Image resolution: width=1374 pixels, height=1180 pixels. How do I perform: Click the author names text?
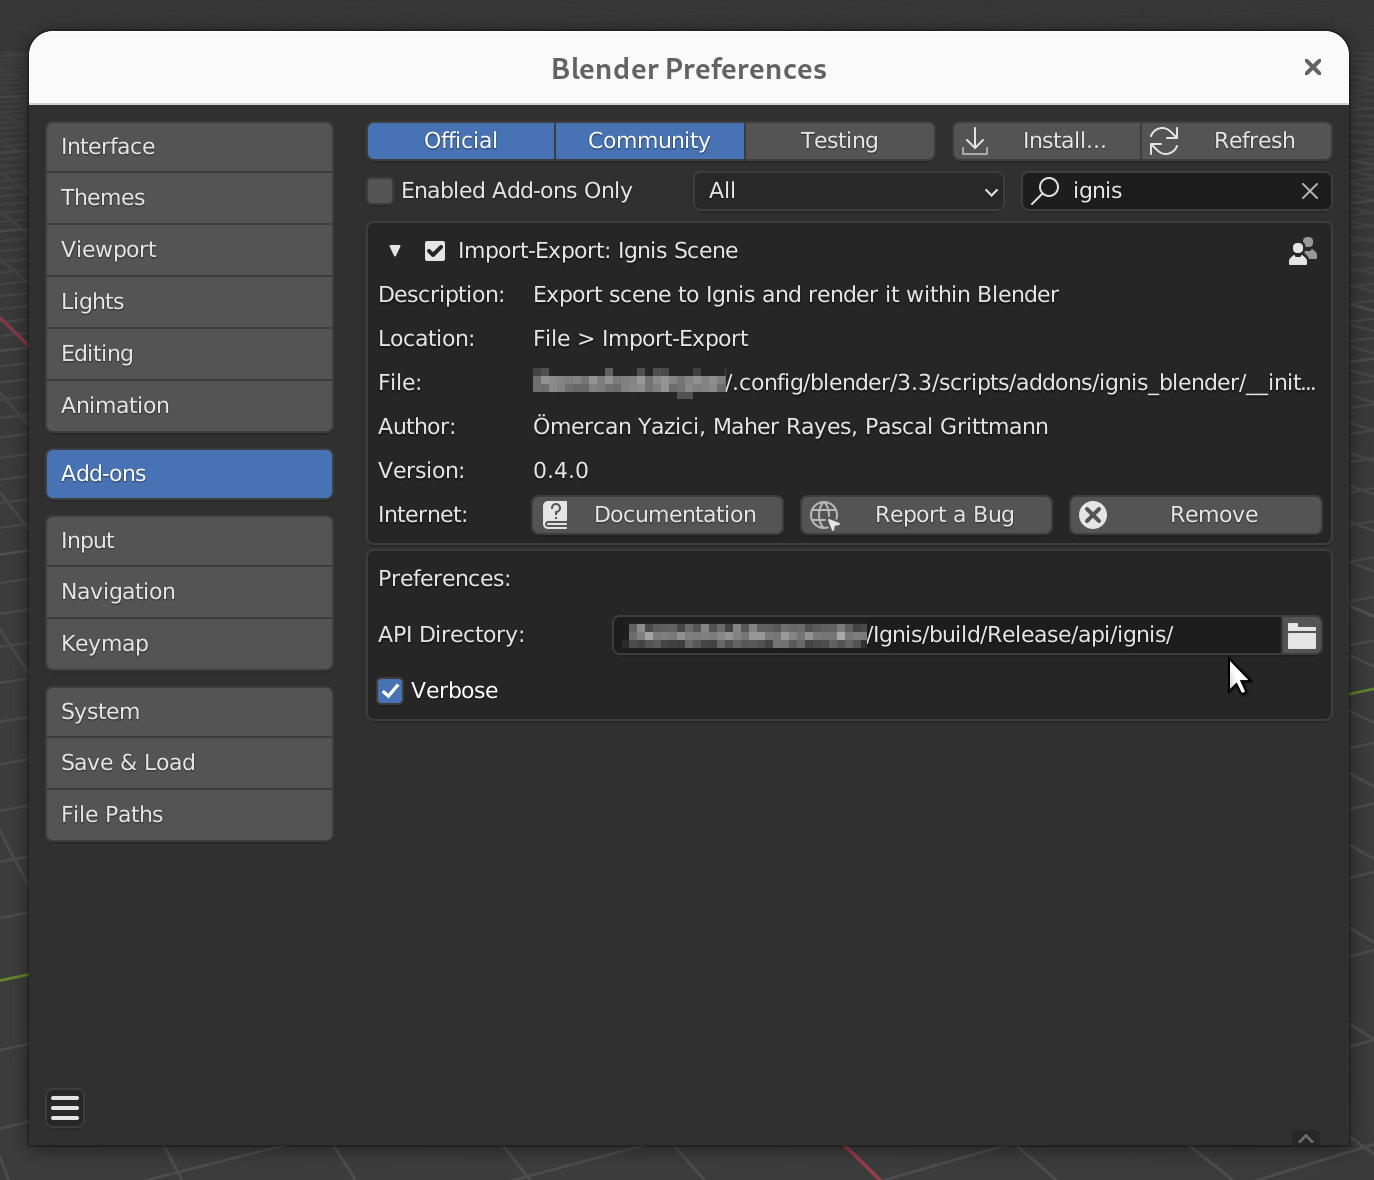tap(790, 427)
